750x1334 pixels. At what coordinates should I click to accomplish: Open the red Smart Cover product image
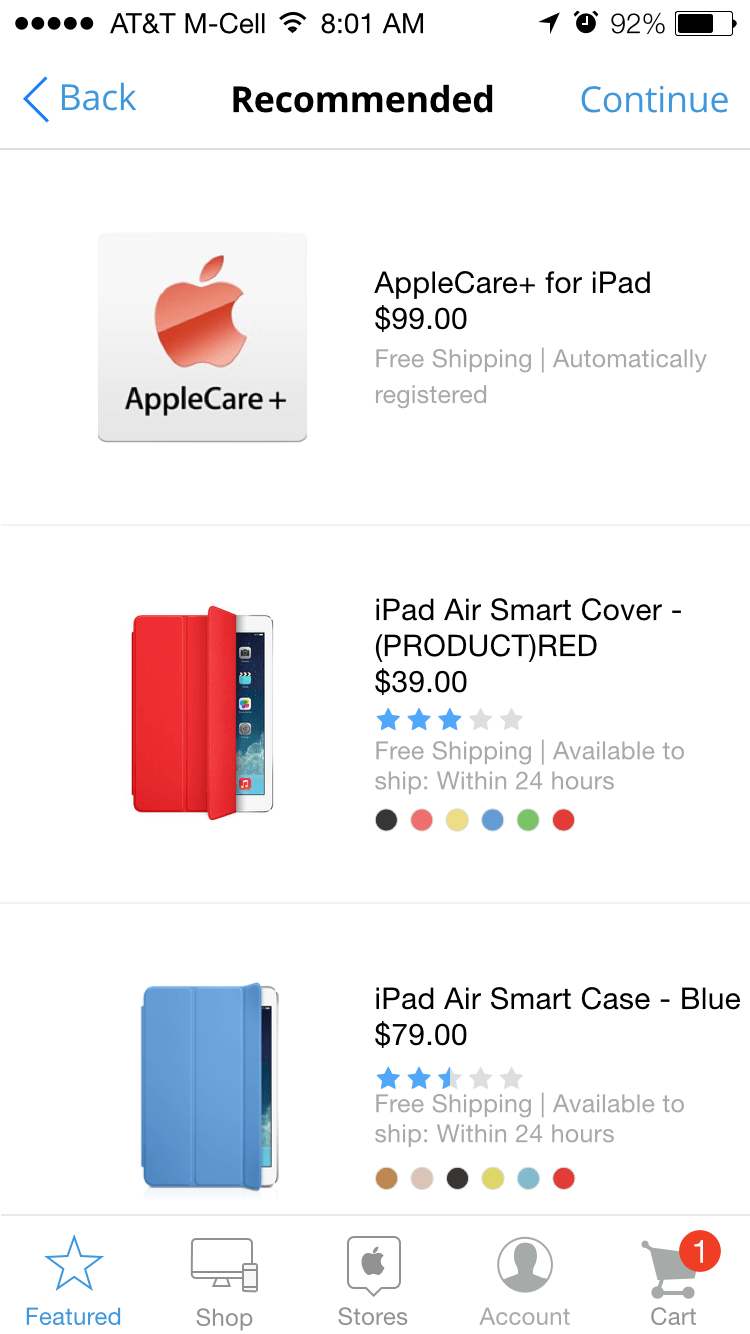pyautogui.click(x=202, y=713)
